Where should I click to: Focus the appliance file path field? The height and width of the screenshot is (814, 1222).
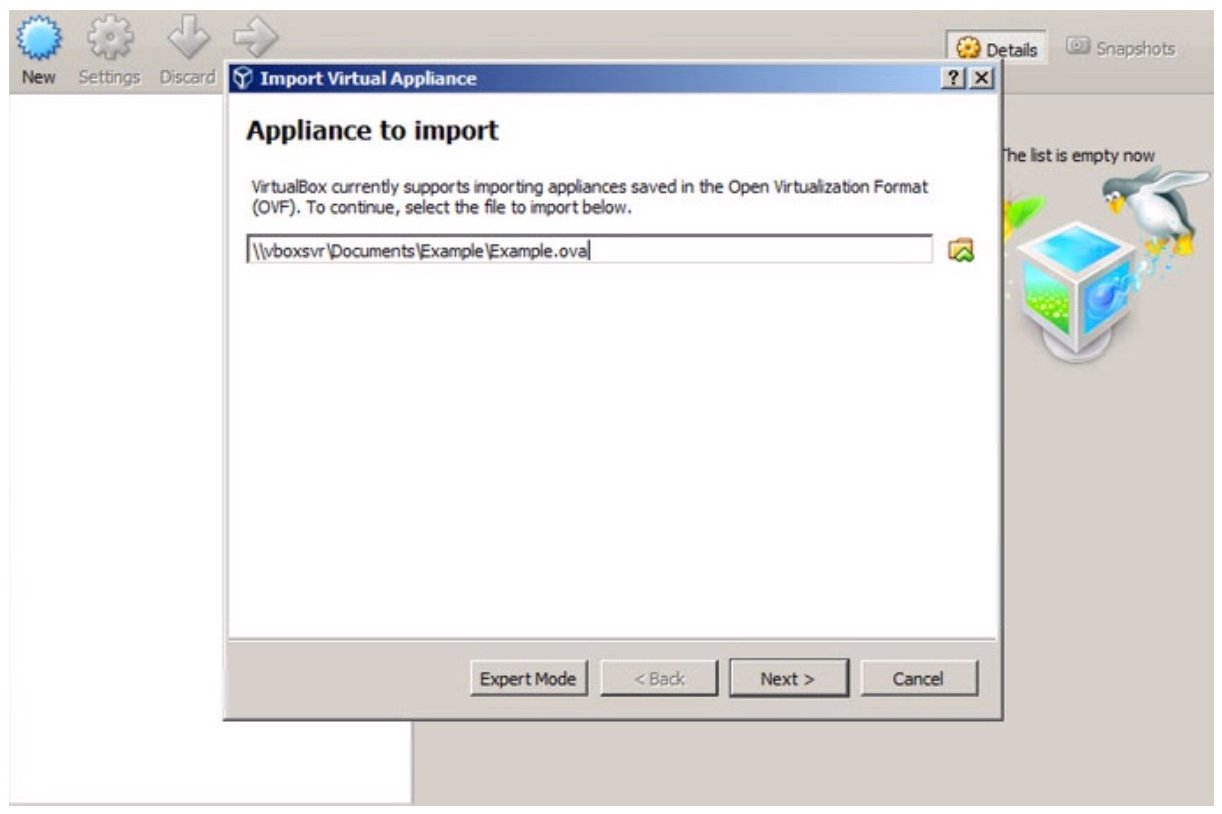pyautogui.click(x=590, y=250)
